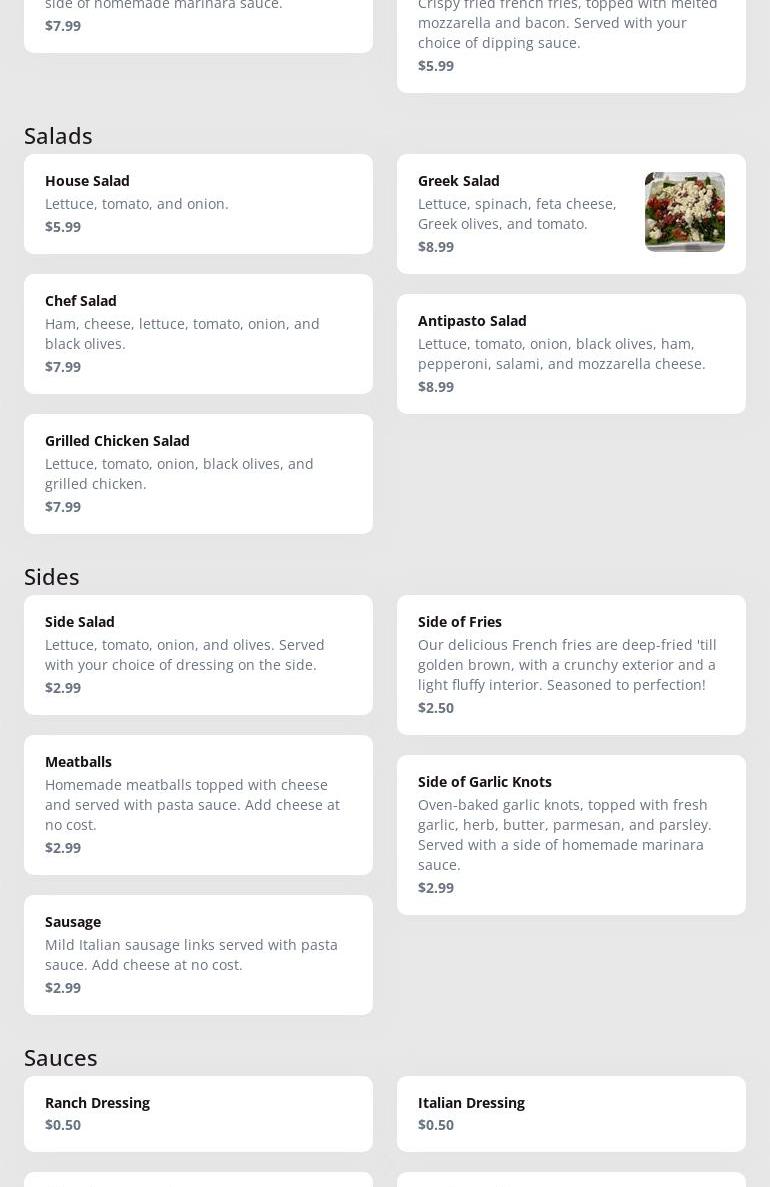Click the Greek Salad title
This screenshot has height=1187, width=770.
pos(459,181)
